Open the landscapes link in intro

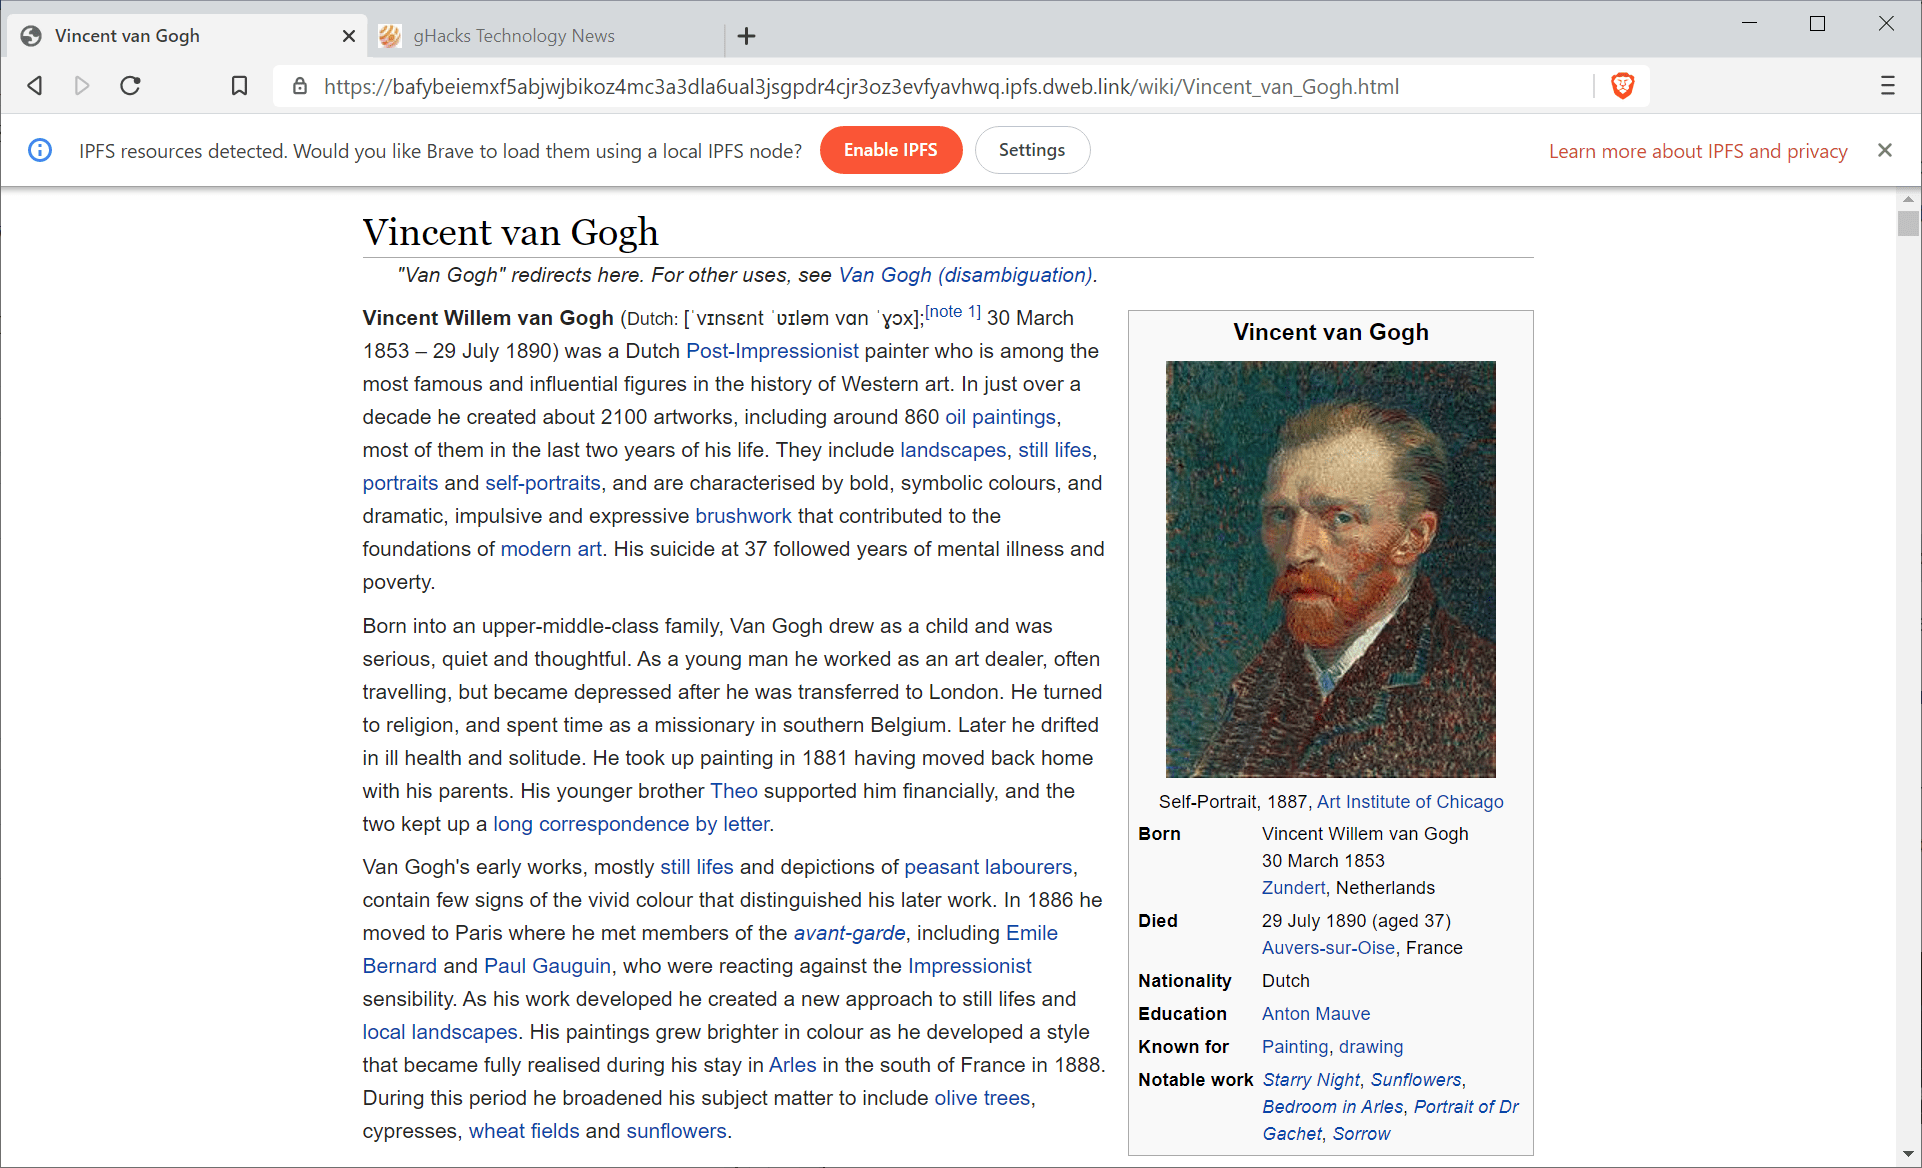953,450
